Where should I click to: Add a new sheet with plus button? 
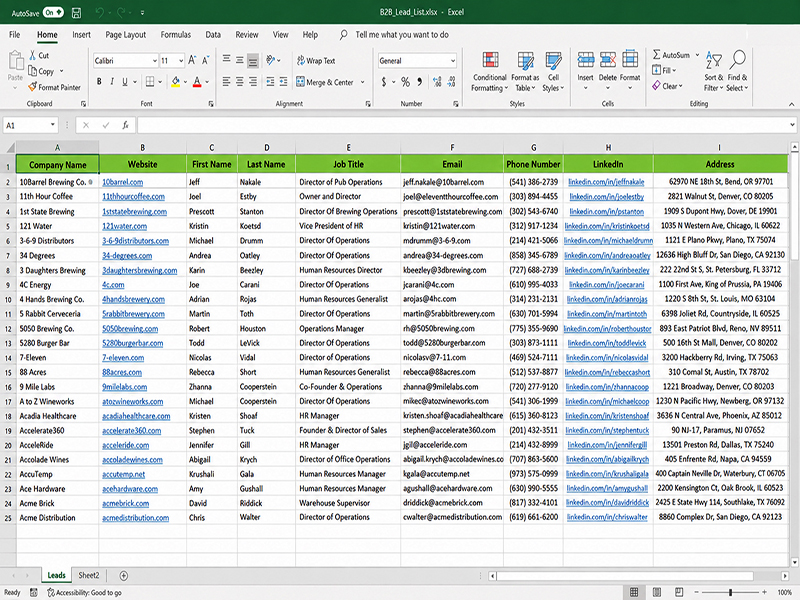point(123,576)
